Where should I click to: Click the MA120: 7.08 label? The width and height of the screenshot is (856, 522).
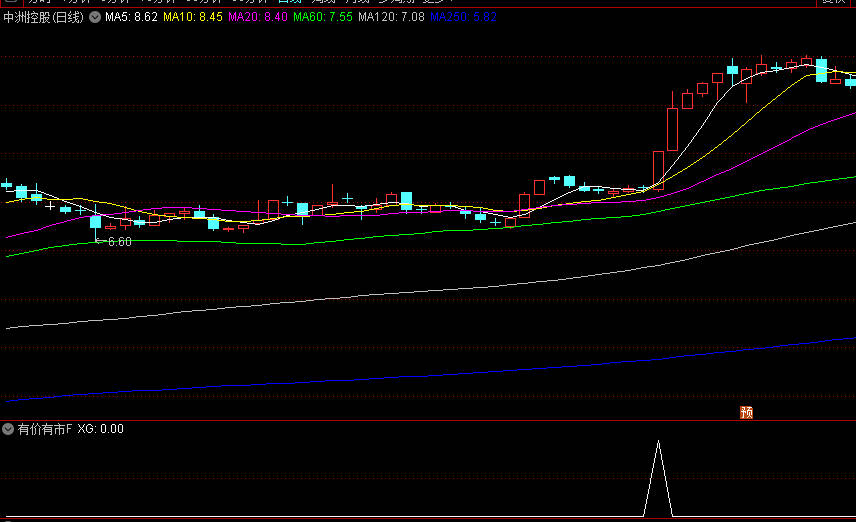coord(391,17)
